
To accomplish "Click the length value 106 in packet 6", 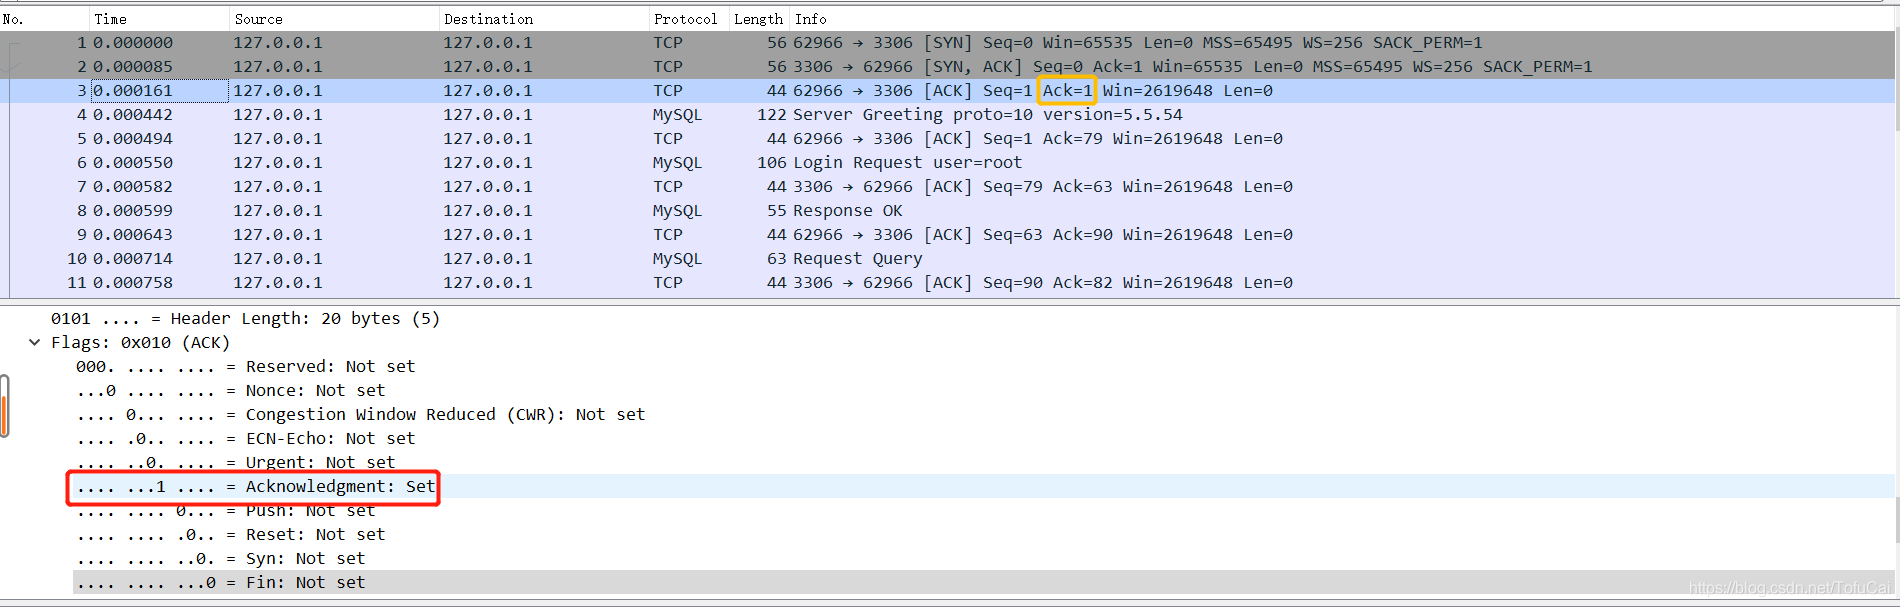I will (x=771, y=163).
